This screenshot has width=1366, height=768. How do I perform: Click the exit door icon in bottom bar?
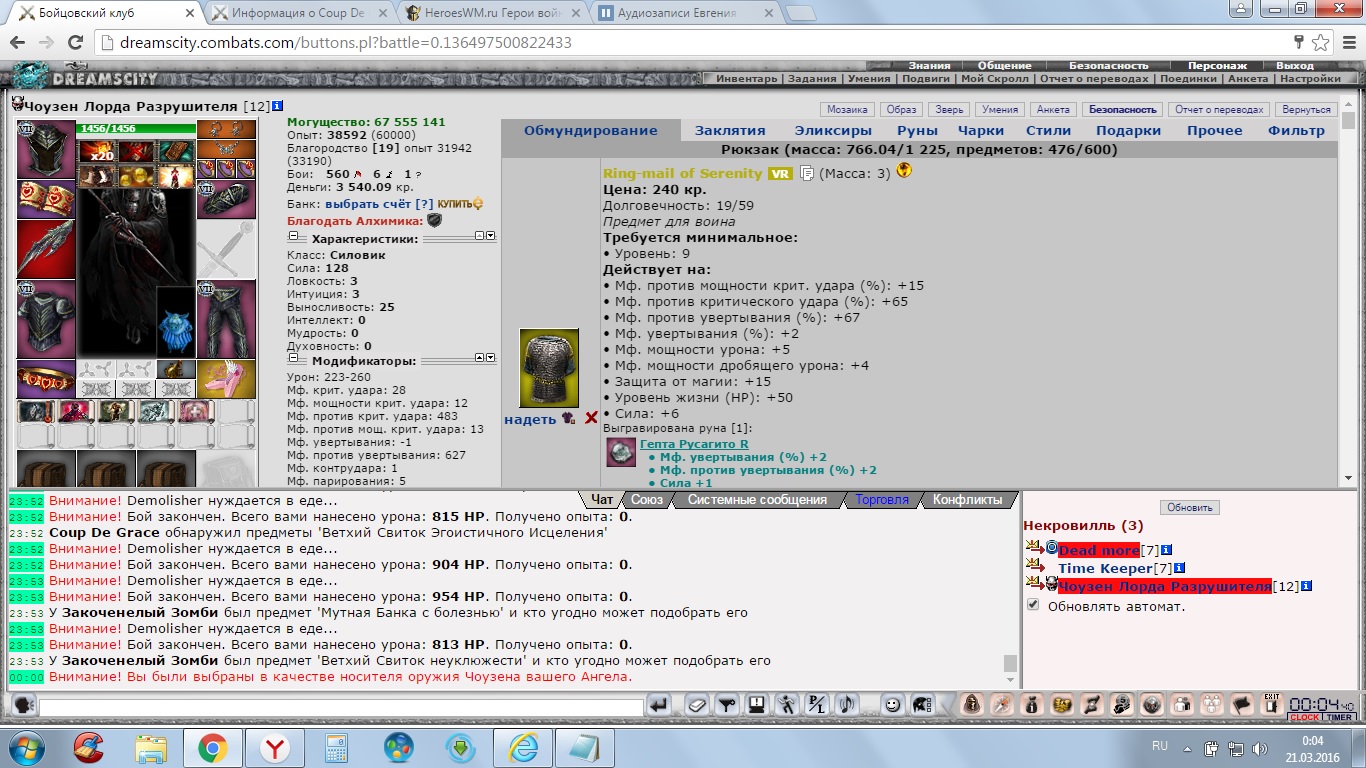click(1271, 703)
